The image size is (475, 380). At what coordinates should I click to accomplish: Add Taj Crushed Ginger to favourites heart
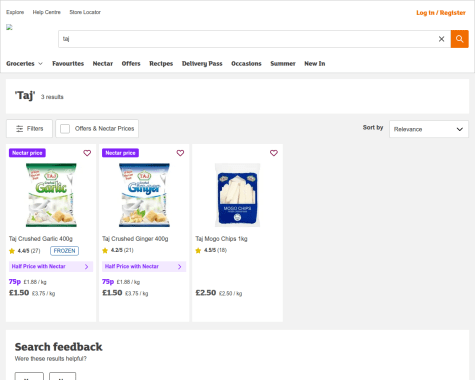(180, 153)
